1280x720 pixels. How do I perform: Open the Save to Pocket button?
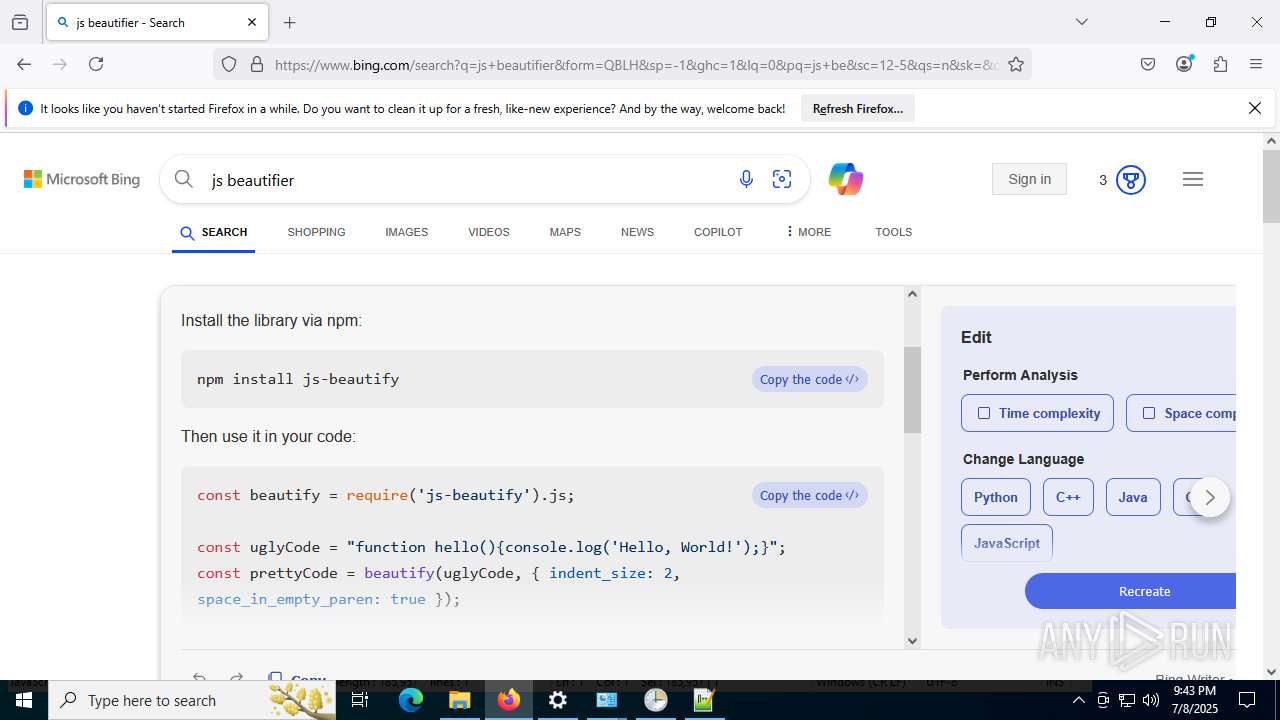point(1148,64)
